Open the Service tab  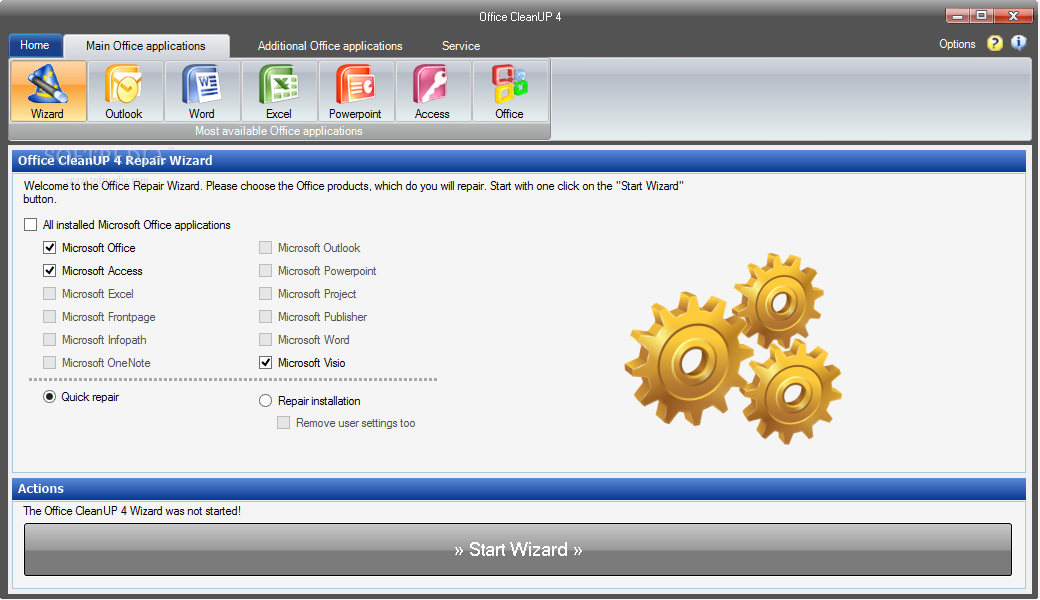461,46
